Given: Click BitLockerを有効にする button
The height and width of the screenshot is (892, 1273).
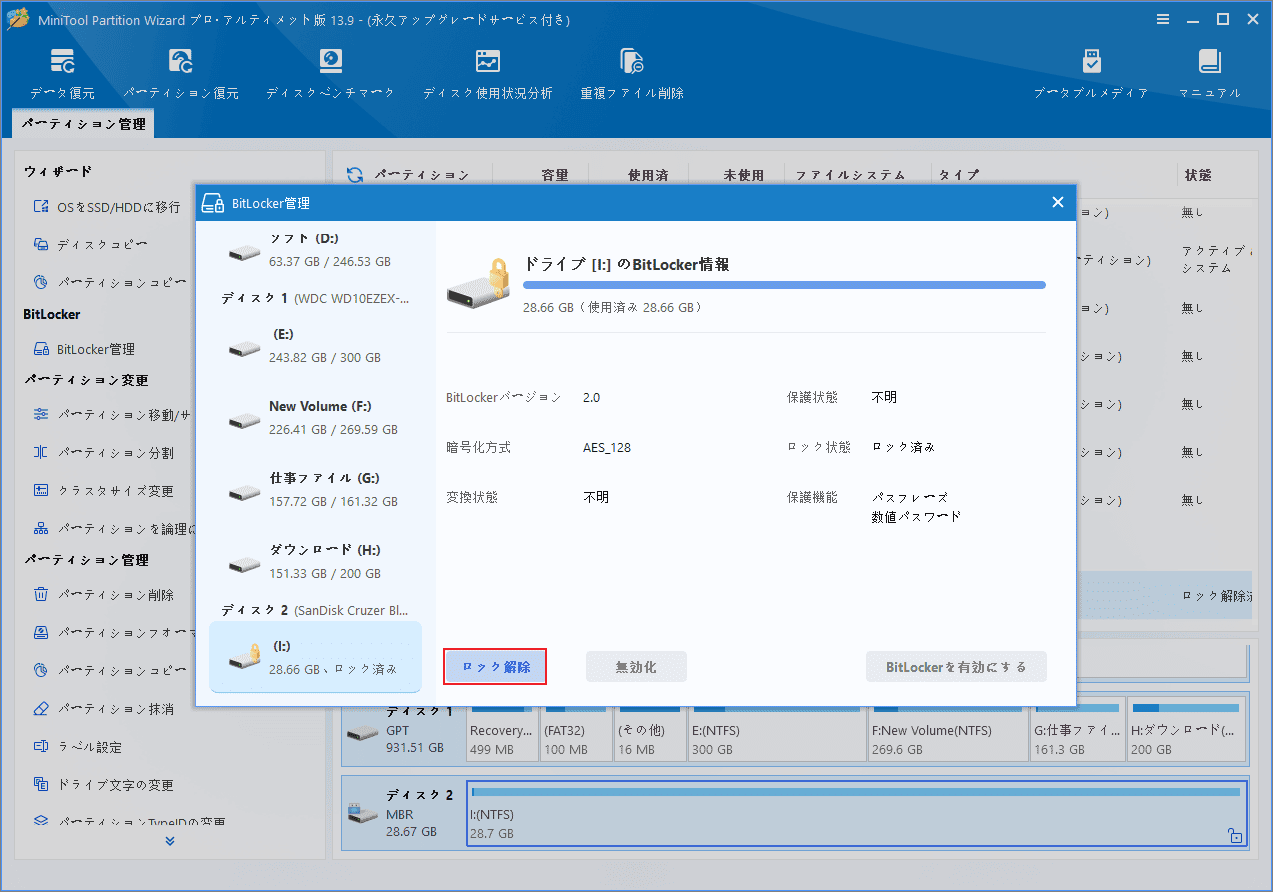Looking at the screenshot, I should pyautogui.click(x=956, y=667).
